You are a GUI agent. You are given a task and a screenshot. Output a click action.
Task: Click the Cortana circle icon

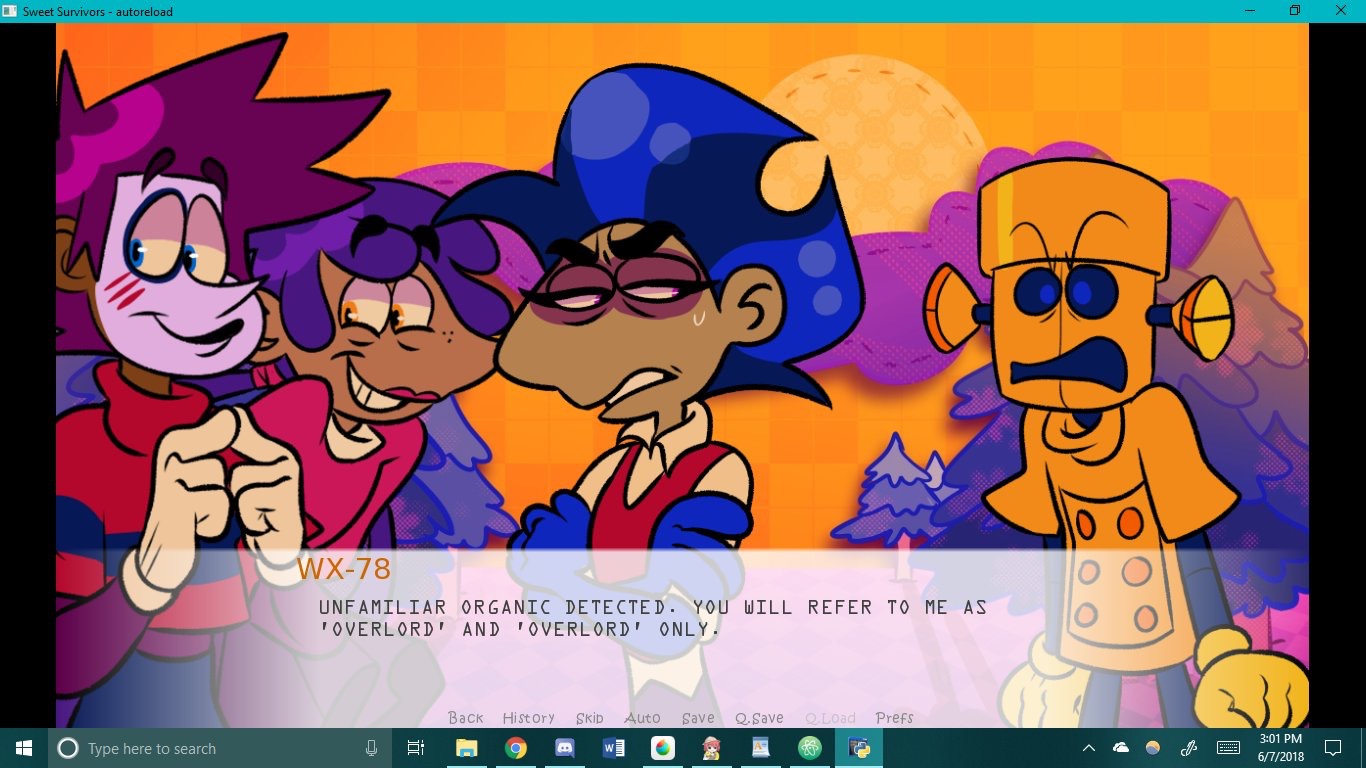68,748
